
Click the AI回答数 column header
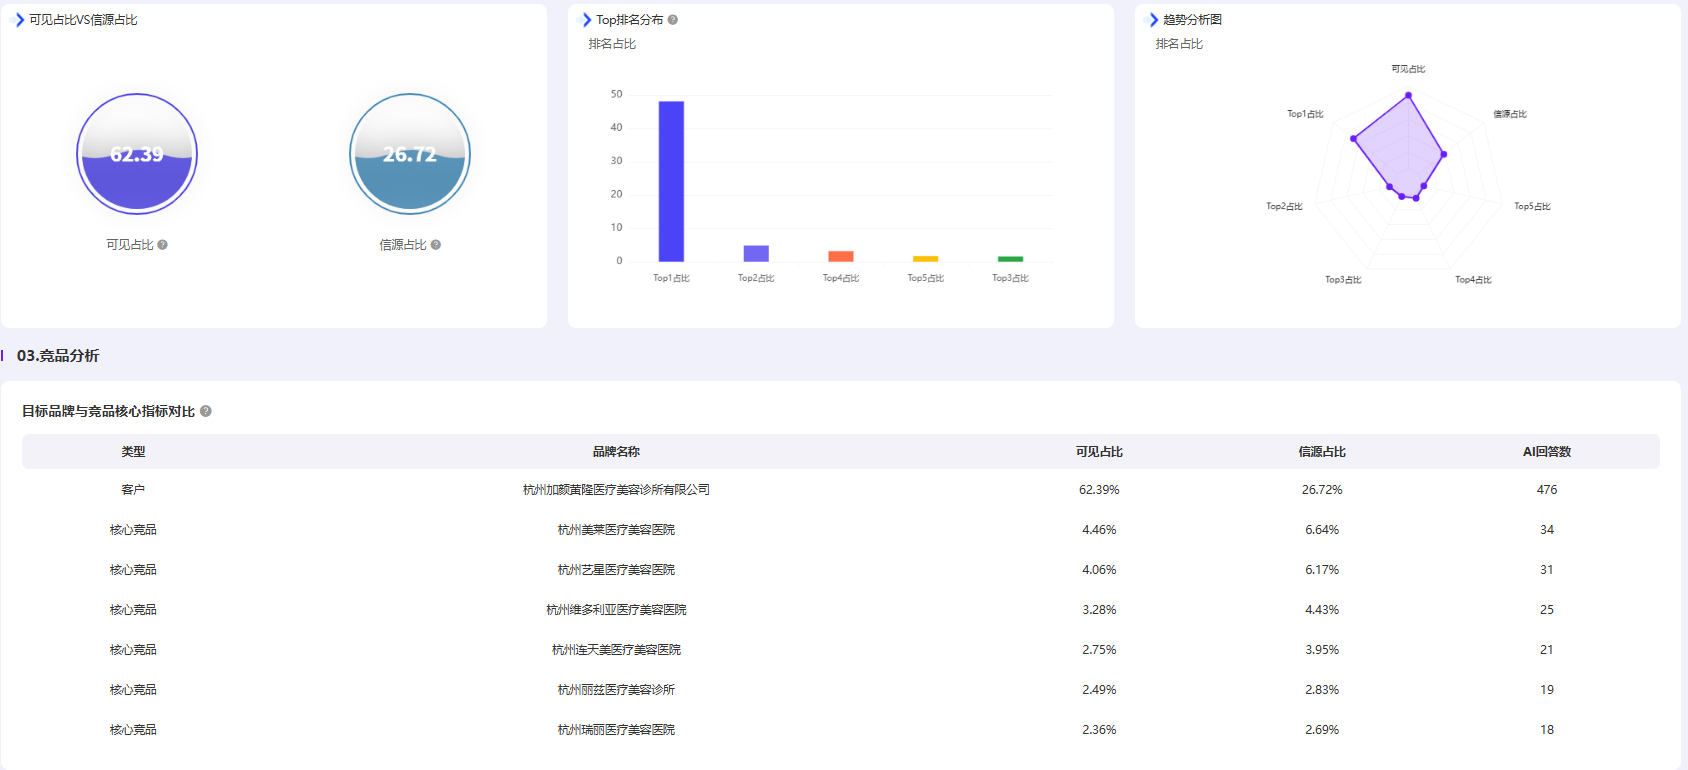(x=1547, y=452)
